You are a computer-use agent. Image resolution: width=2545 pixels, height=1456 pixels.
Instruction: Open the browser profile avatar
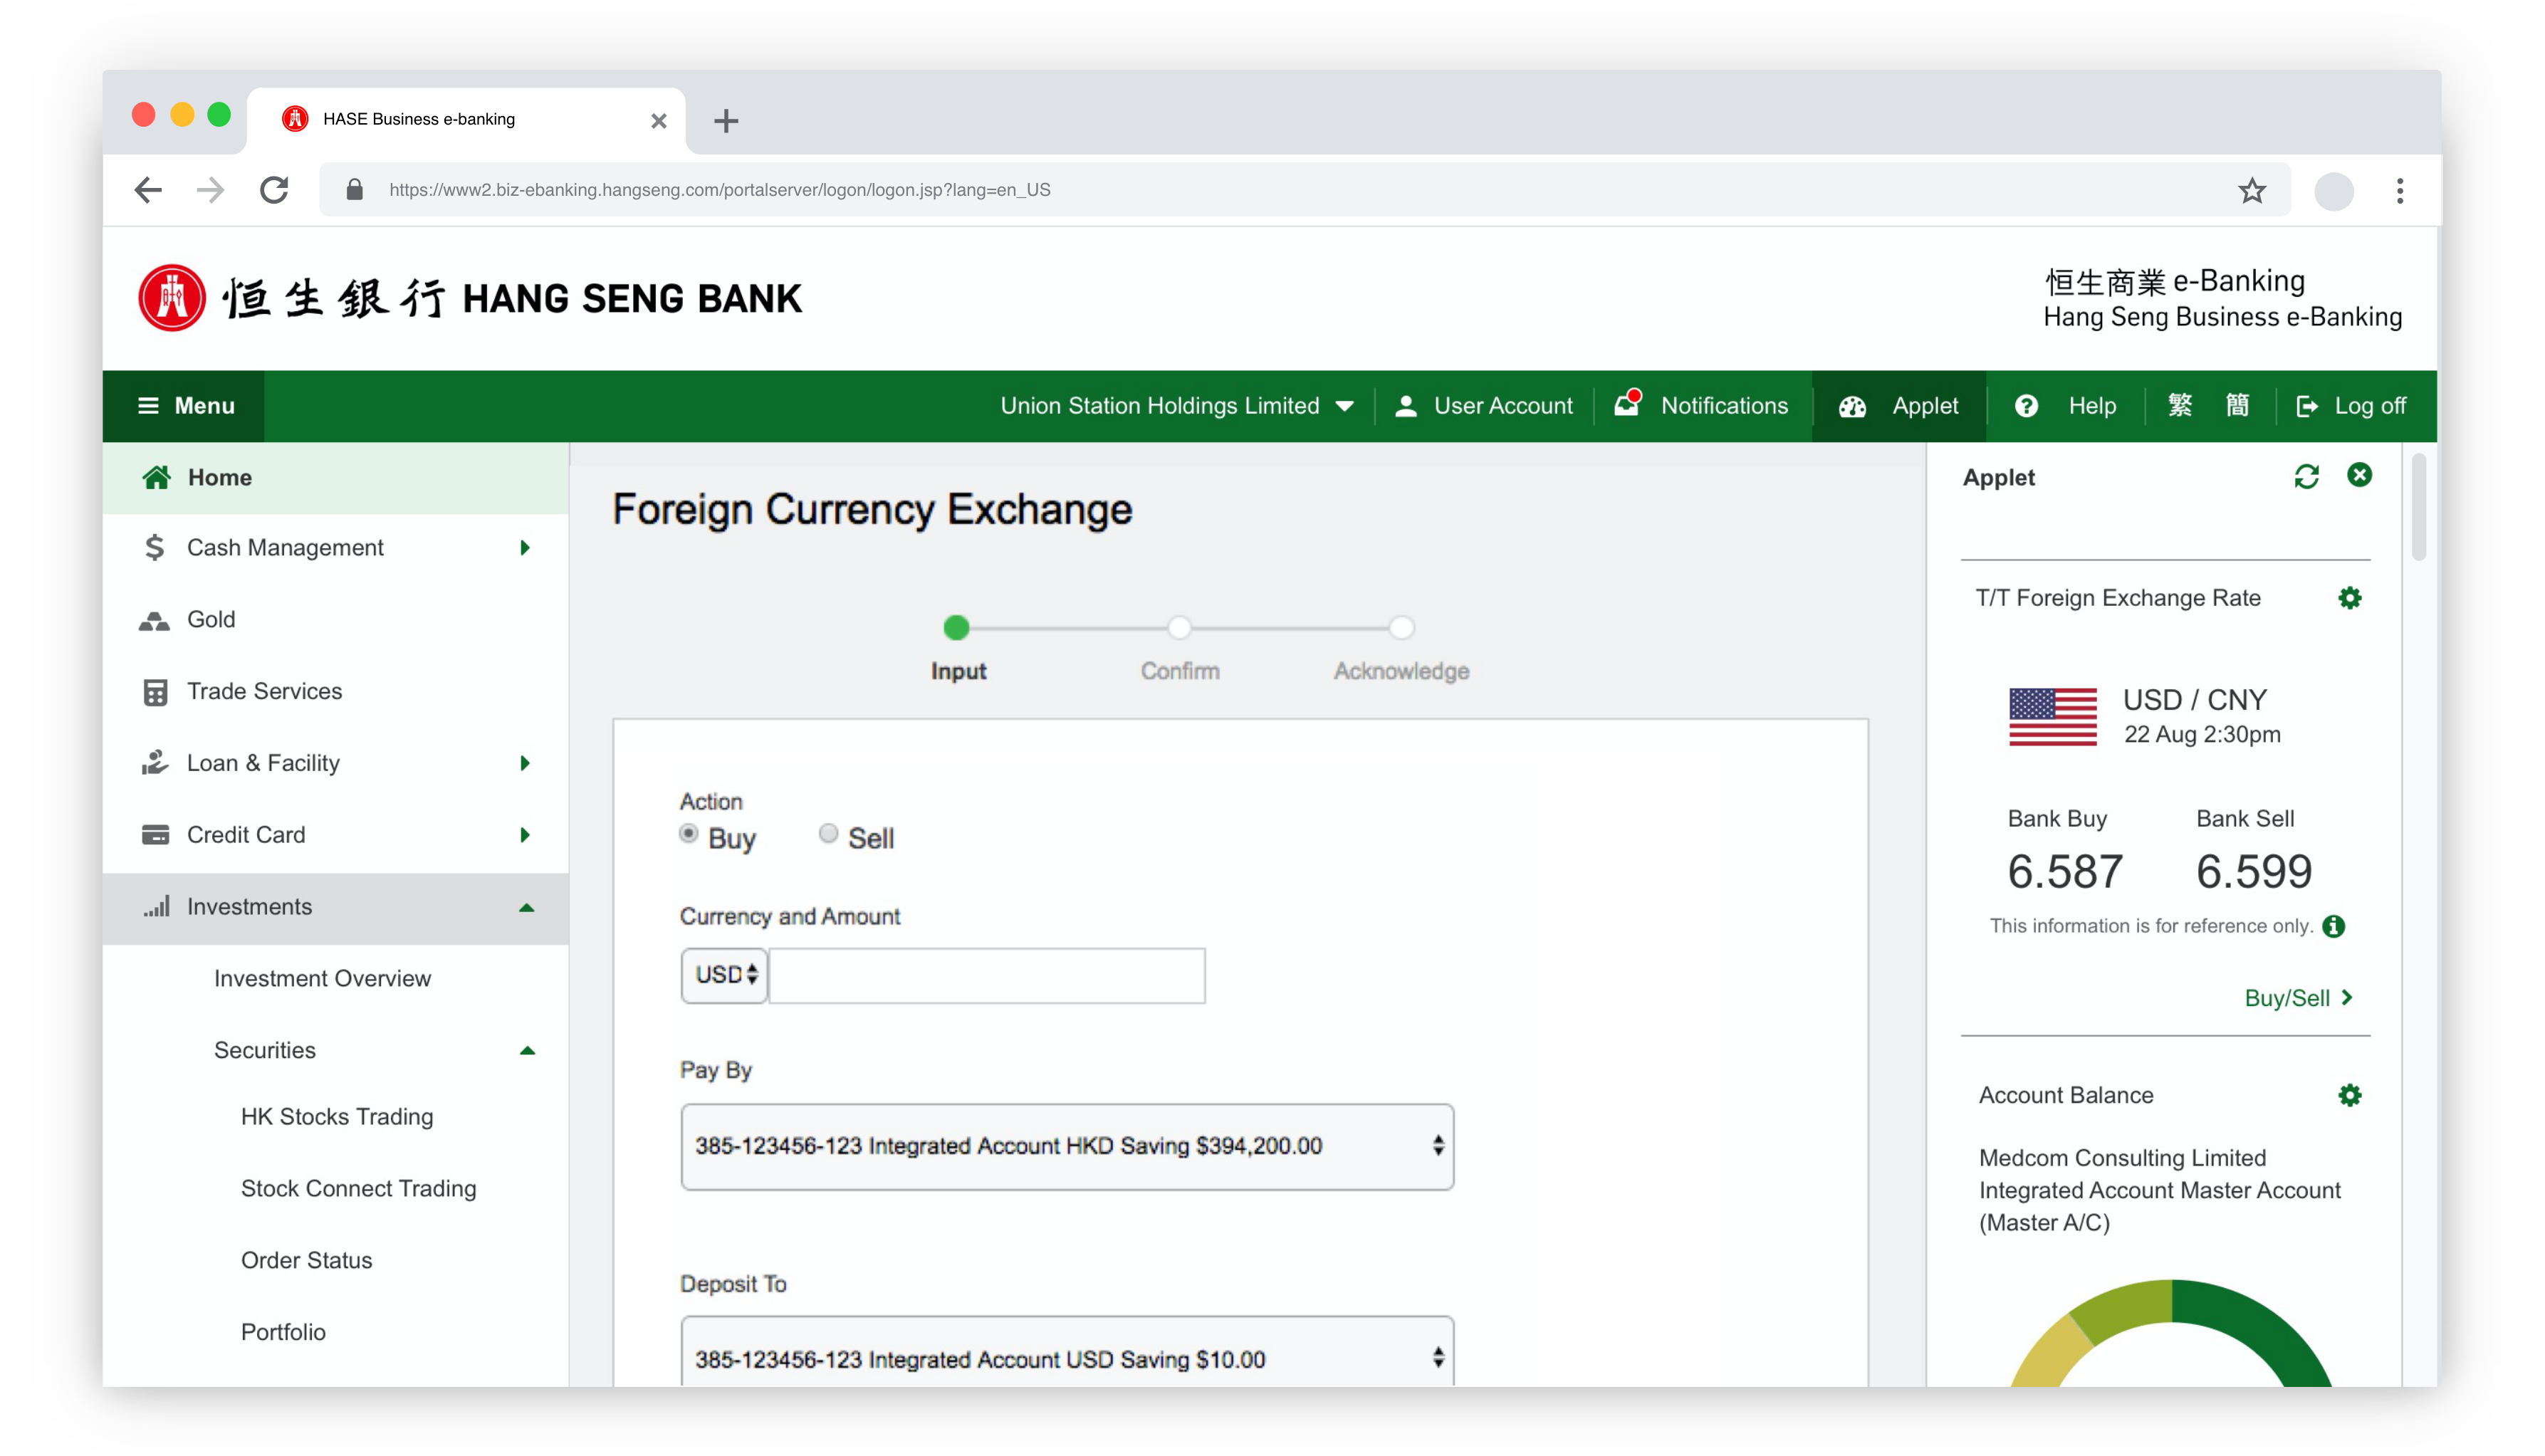(x=2334, y=190)
